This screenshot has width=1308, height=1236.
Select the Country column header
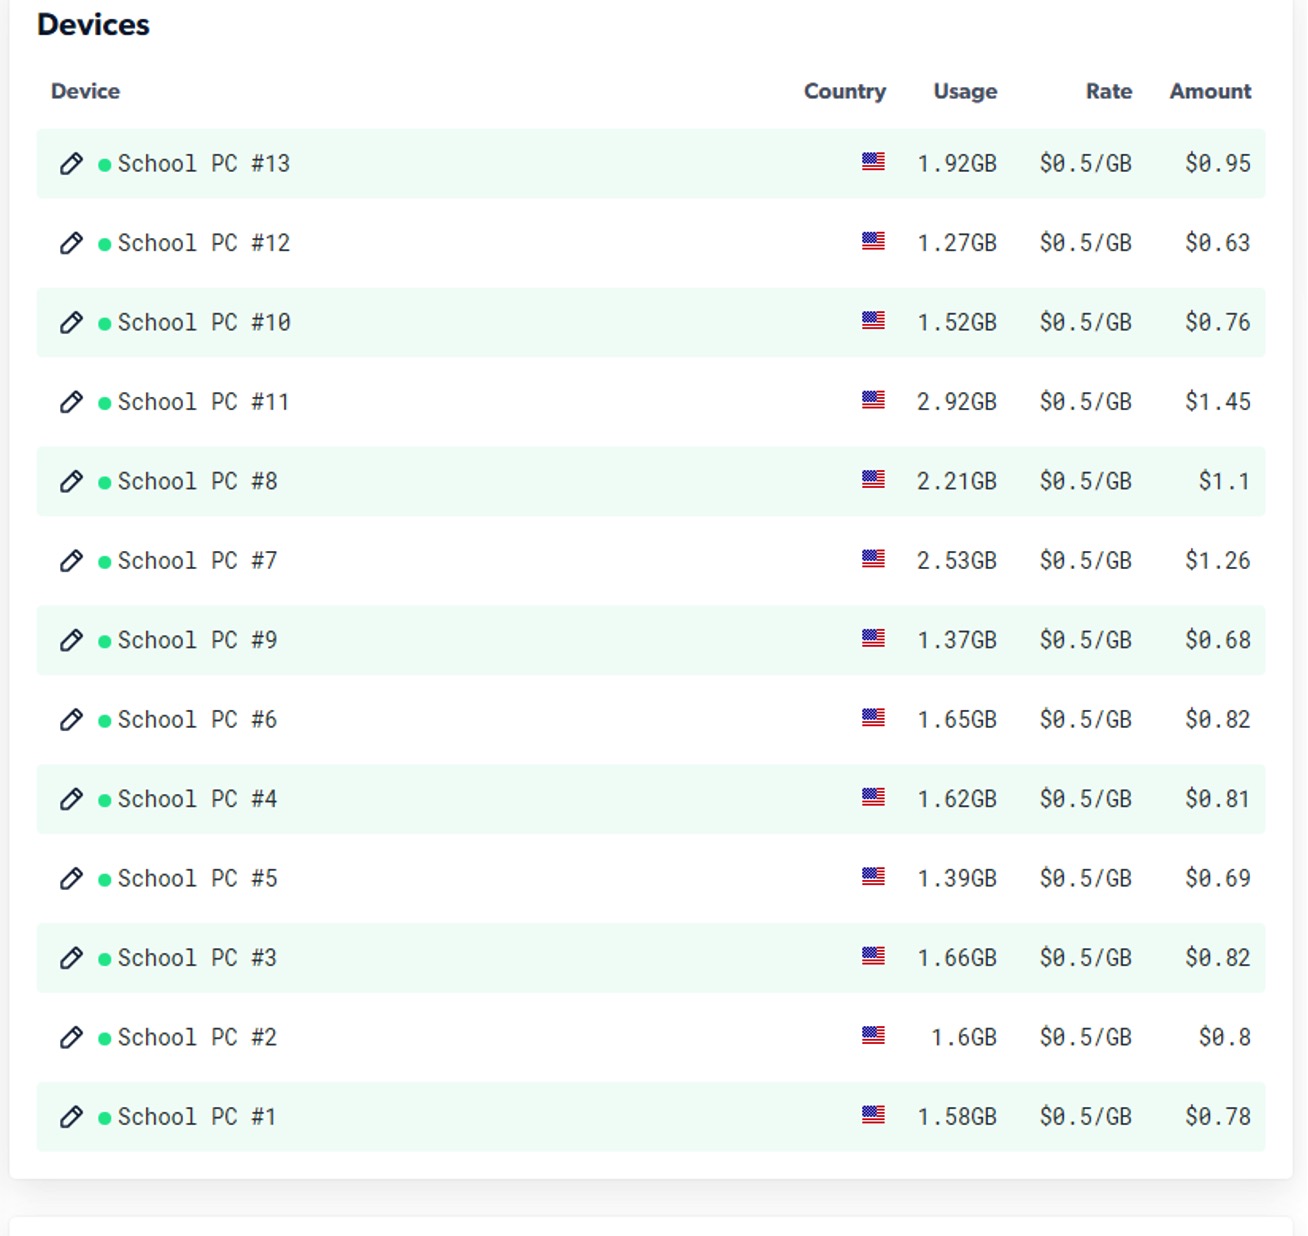pyautogui.click(x=844, y=91)
